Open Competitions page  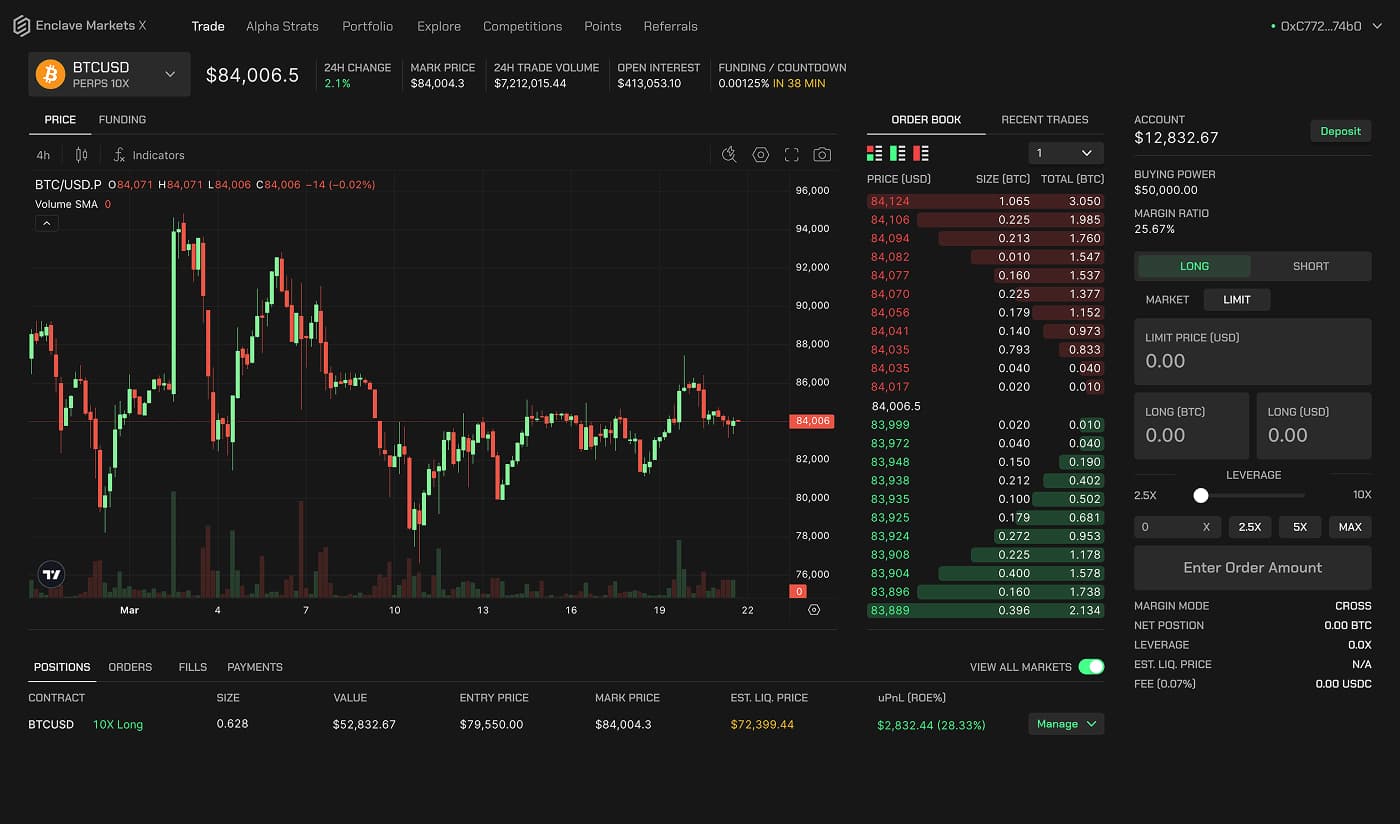[522, 26]
